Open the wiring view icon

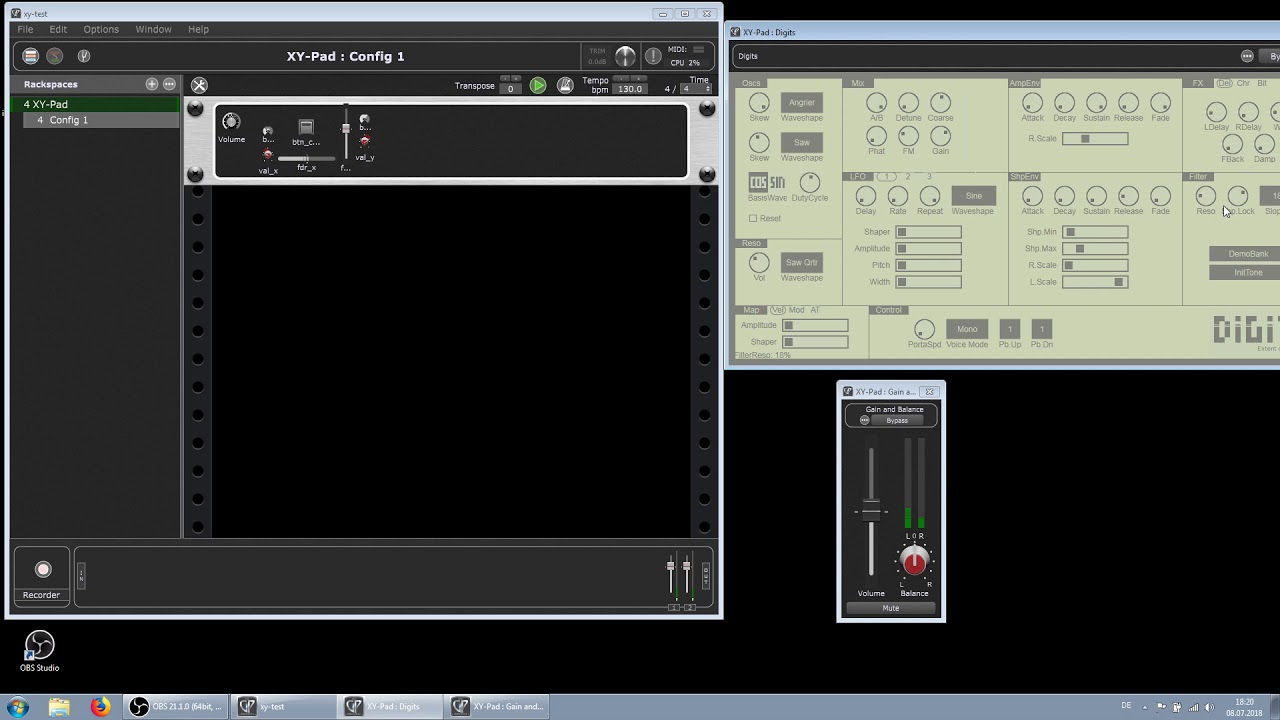click(55, 56)
